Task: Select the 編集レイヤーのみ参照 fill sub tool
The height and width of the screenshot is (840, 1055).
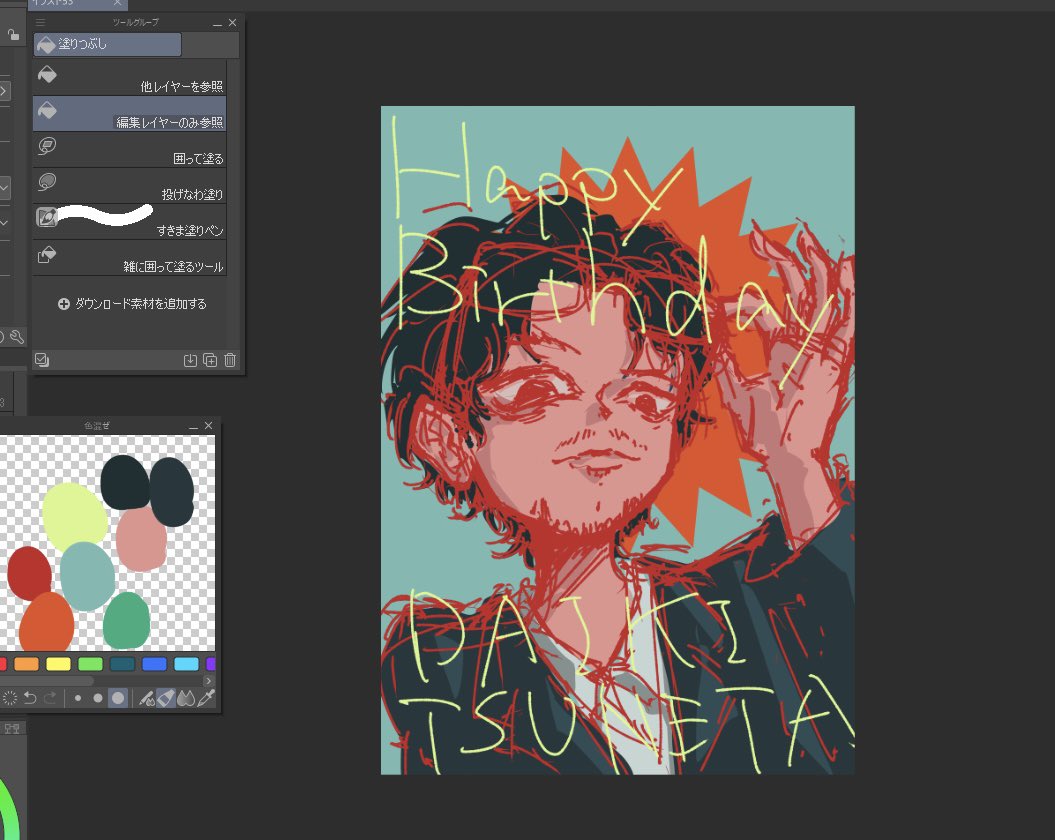Action: [130, 113]
